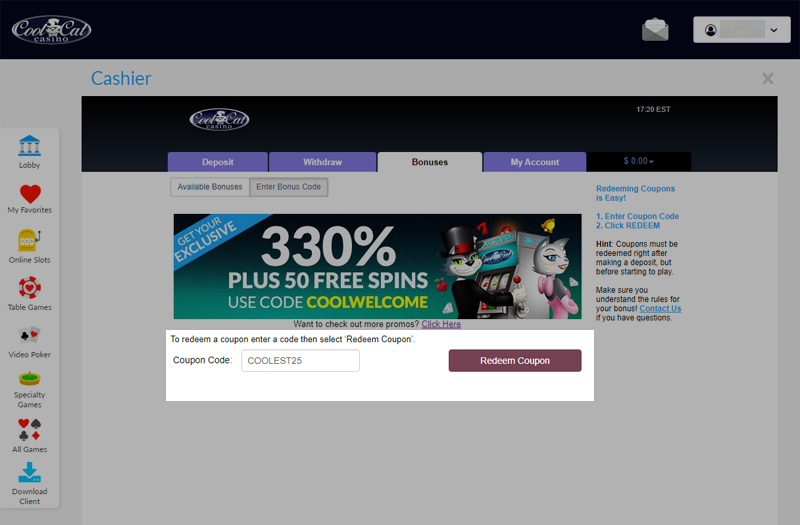Select the Available Bonuses sub-tab
This screenshot has width=800, height=525.
coord(210,187)
